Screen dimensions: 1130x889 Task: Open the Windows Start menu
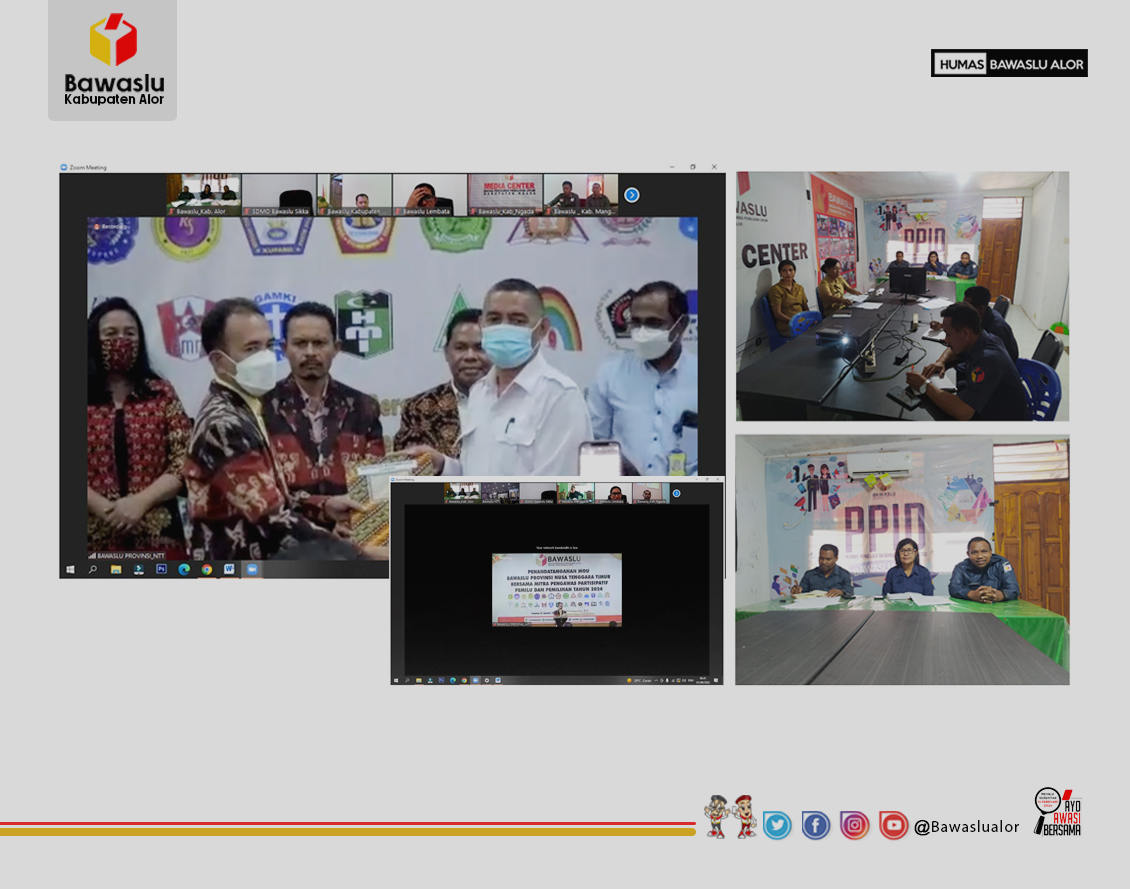(70, 569)
